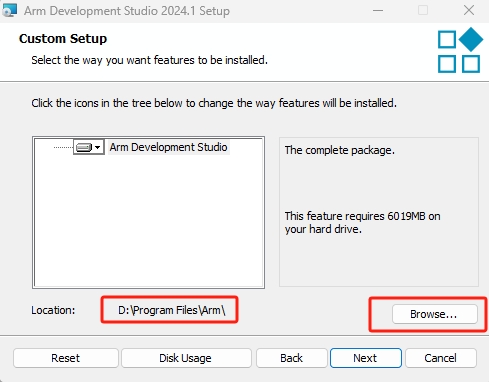
Task: Click the Location: label
Action: [53, 310]
